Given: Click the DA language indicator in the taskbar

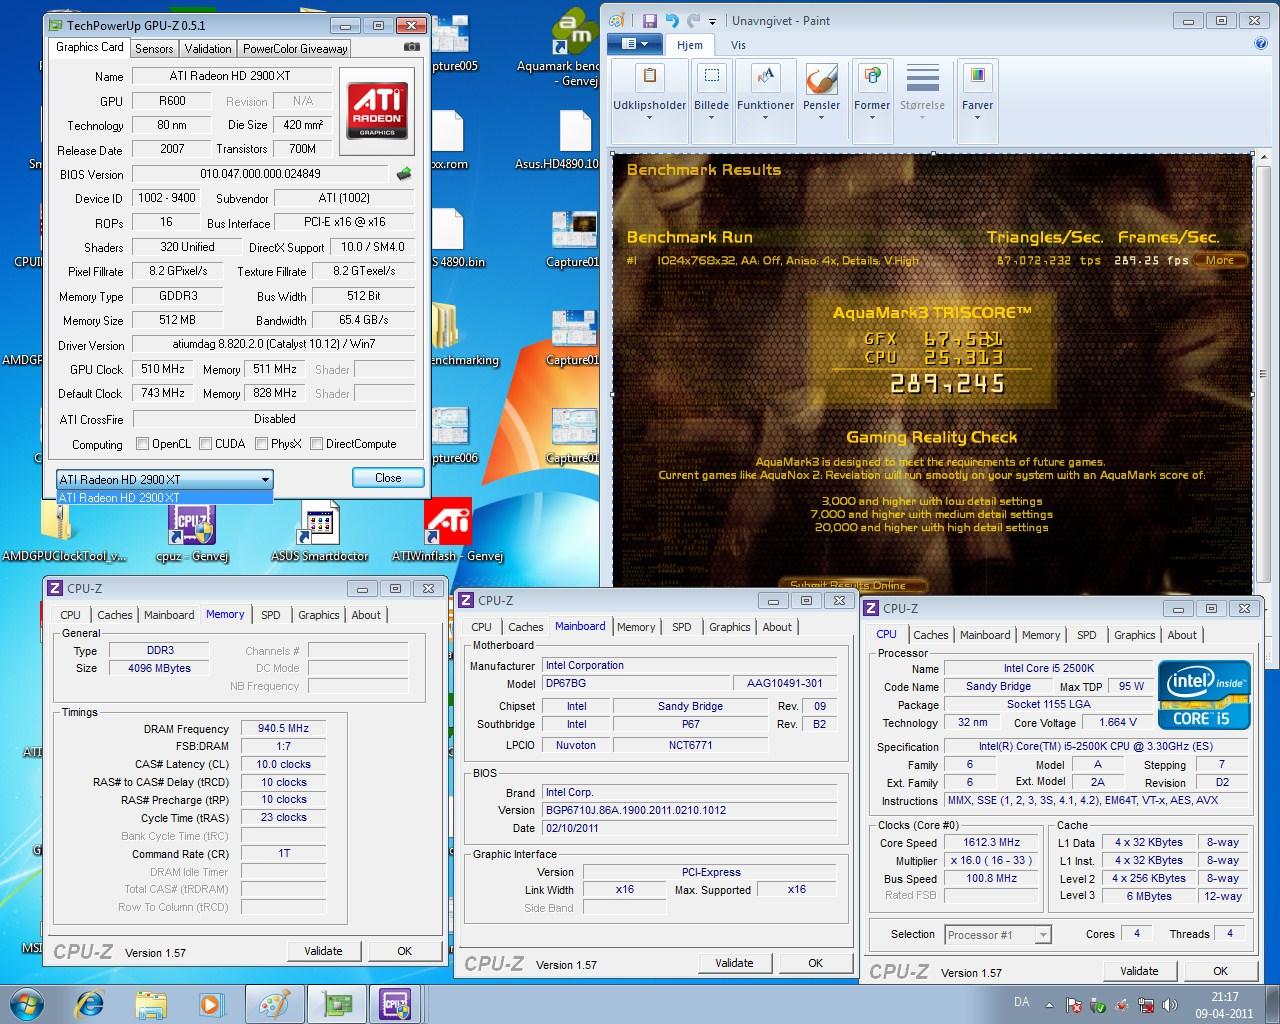Looking at the screenshot, I should [x=1021, y=1002].
